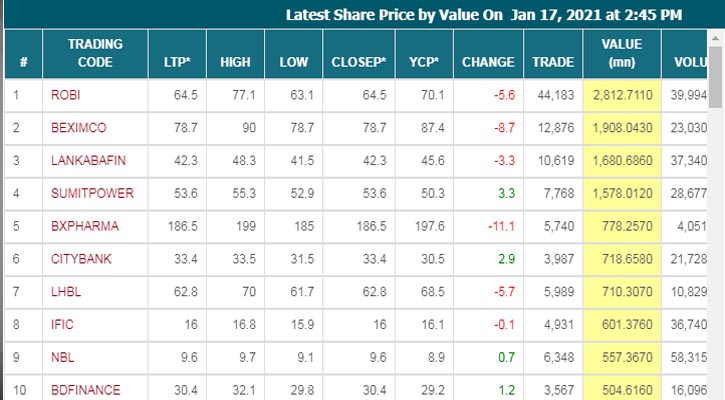725x400 pixels.
Task: Select the BXPHARMA trading code
Action: 84,226
